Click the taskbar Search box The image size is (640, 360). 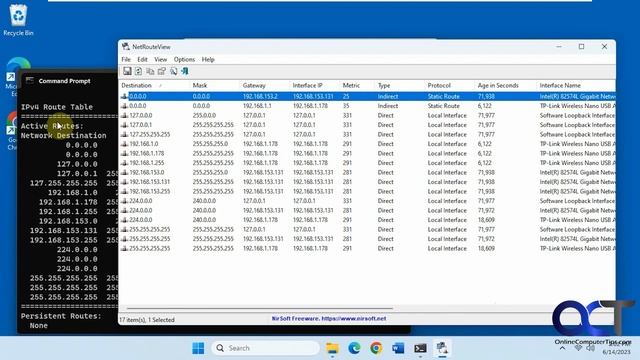click(265, 348)
